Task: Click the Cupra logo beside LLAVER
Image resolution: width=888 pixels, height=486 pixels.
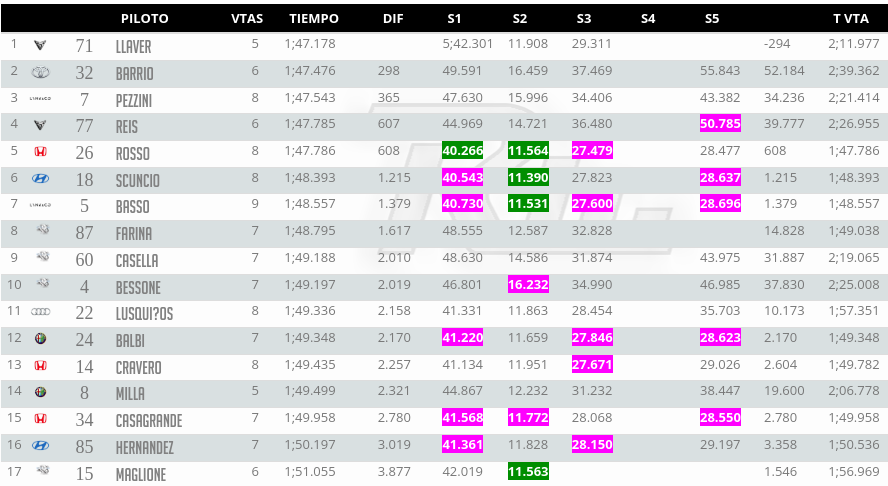Action: [41, 45]
